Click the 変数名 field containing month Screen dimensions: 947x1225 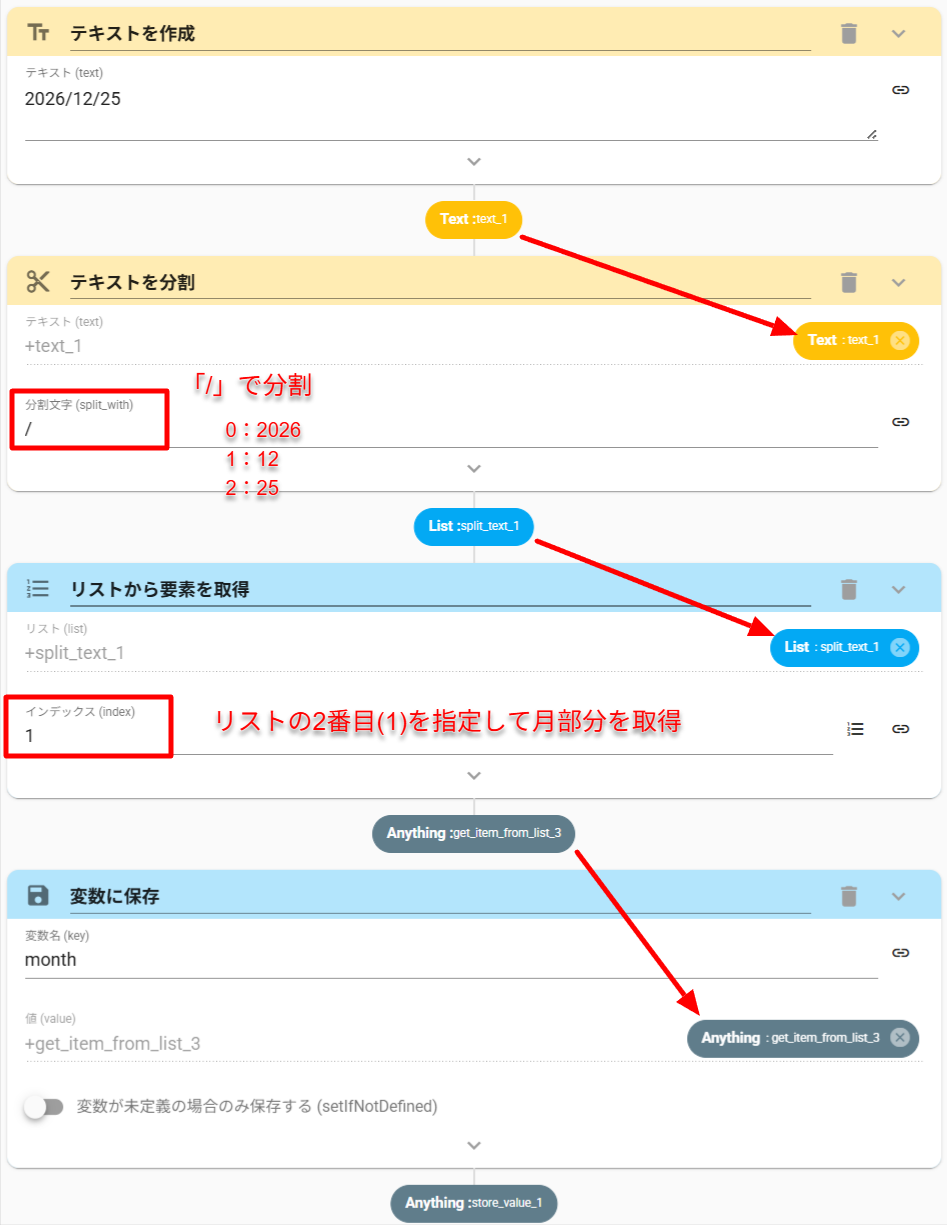point(450,959)
